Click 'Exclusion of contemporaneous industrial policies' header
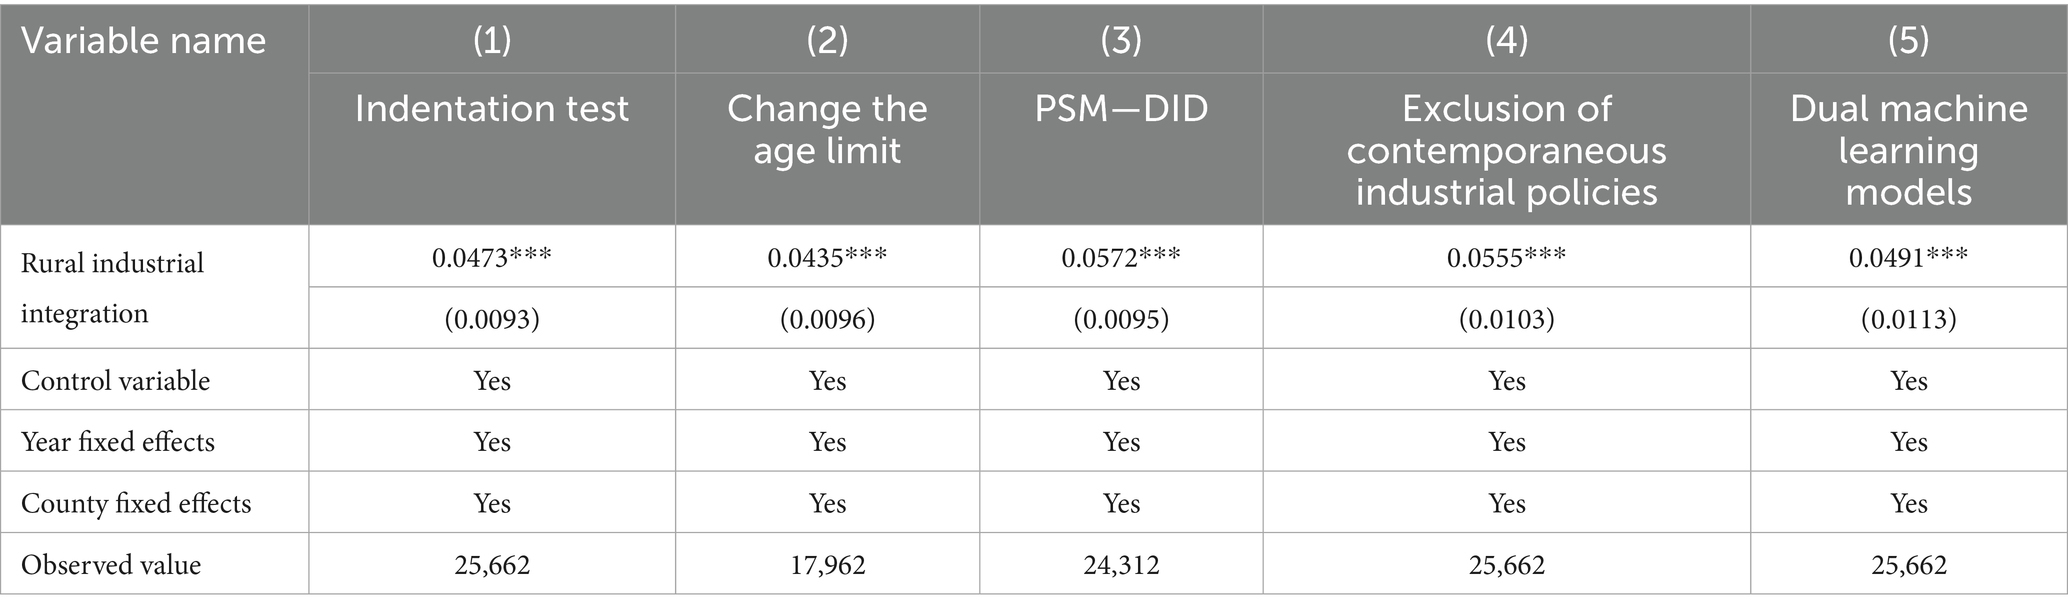This screenshot has height=612, width=2068. (1506, 150)
